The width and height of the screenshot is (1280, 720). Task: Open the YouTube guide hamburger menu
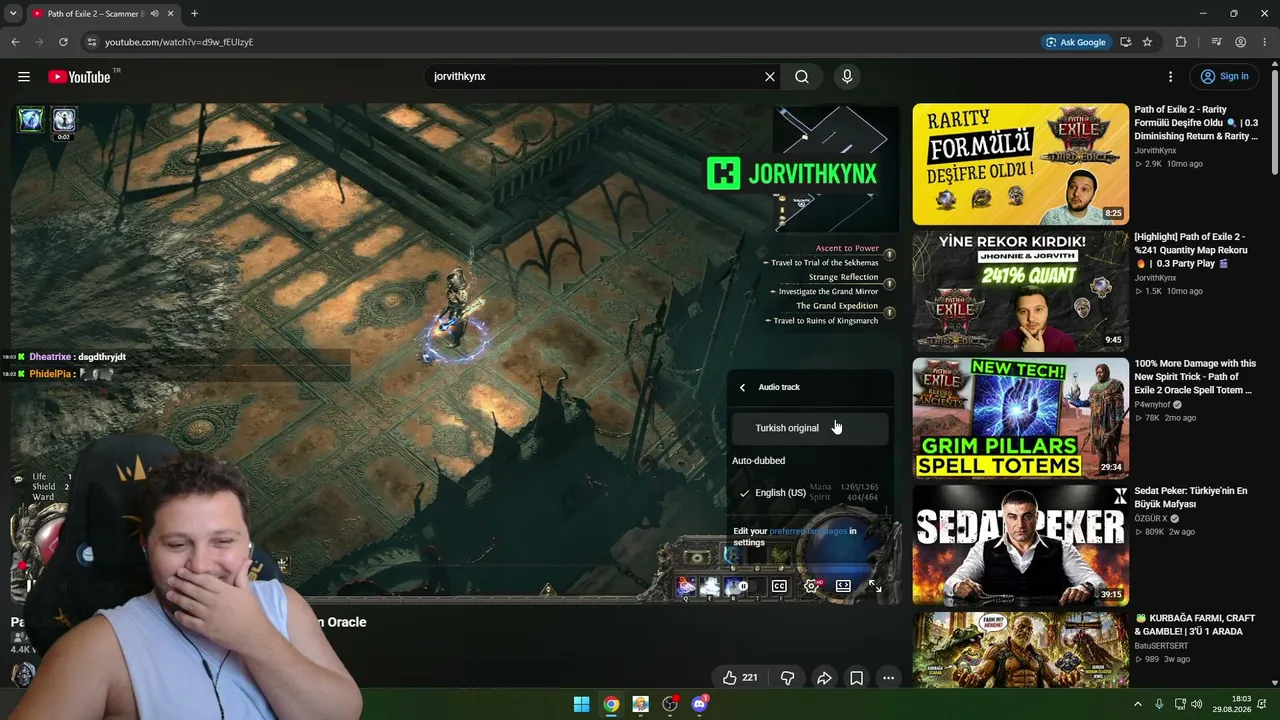[x=24, y=77]
